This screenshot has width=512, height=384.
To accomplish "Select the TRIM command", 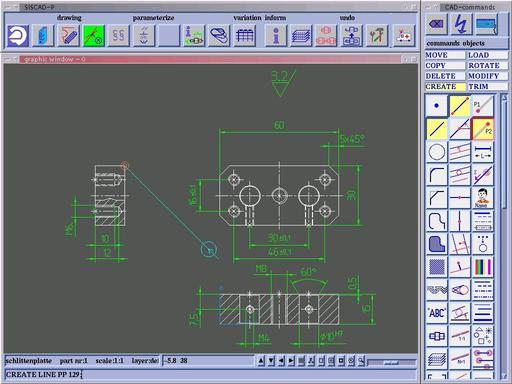I will (x=488, y=87).
